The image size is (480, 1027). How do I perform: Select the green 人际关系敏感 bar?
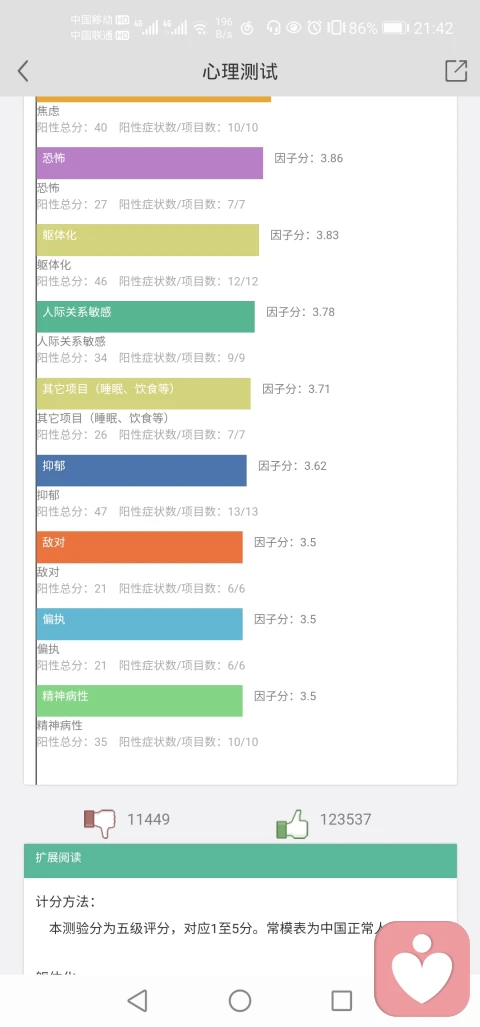click(145, 316)
